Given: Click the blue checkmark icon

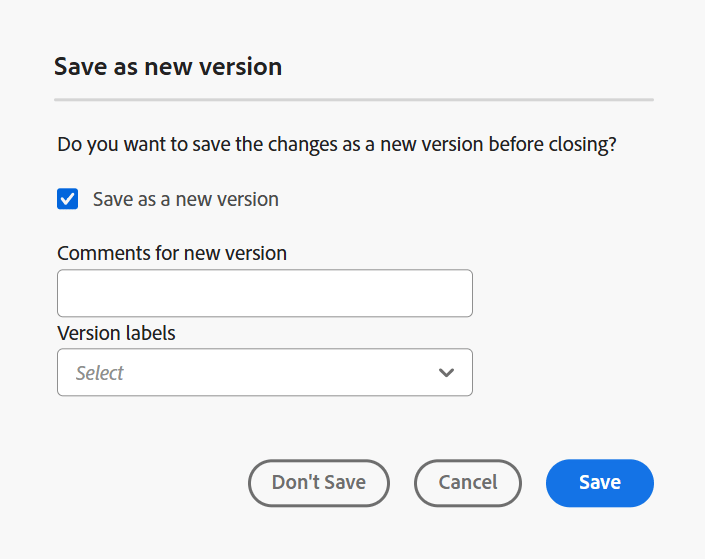Looking at the screenshot, I should point(68,199).
